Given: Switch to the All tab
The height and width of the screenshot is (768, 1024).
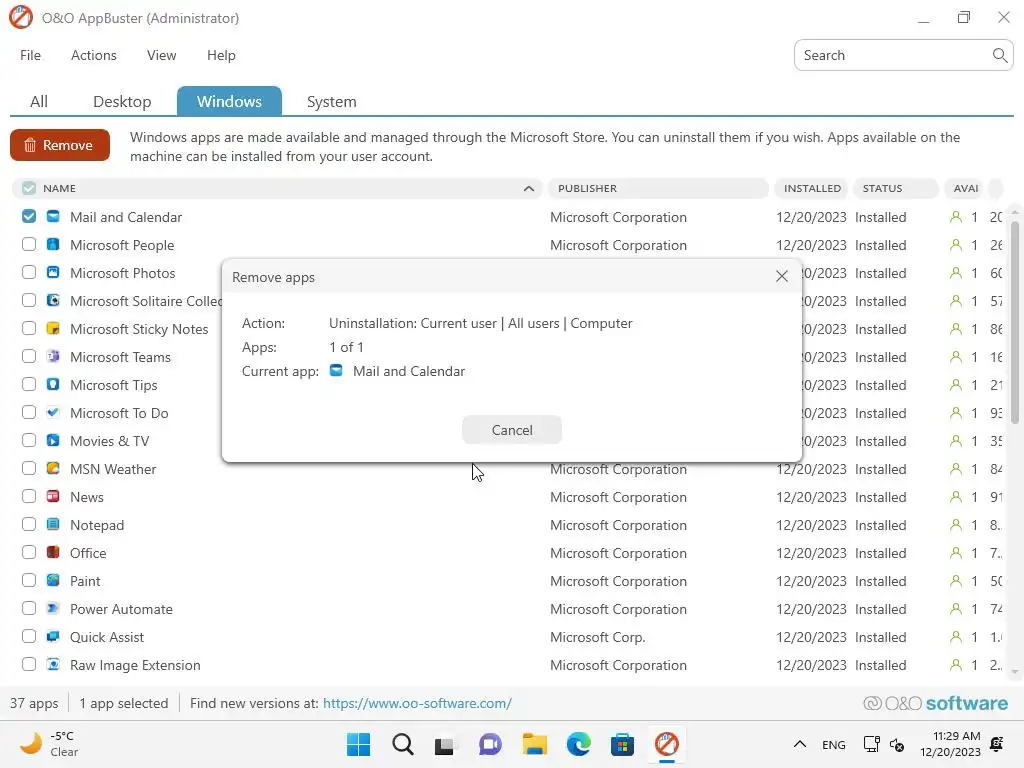Looking at the screenshot, I should (39, 102).
